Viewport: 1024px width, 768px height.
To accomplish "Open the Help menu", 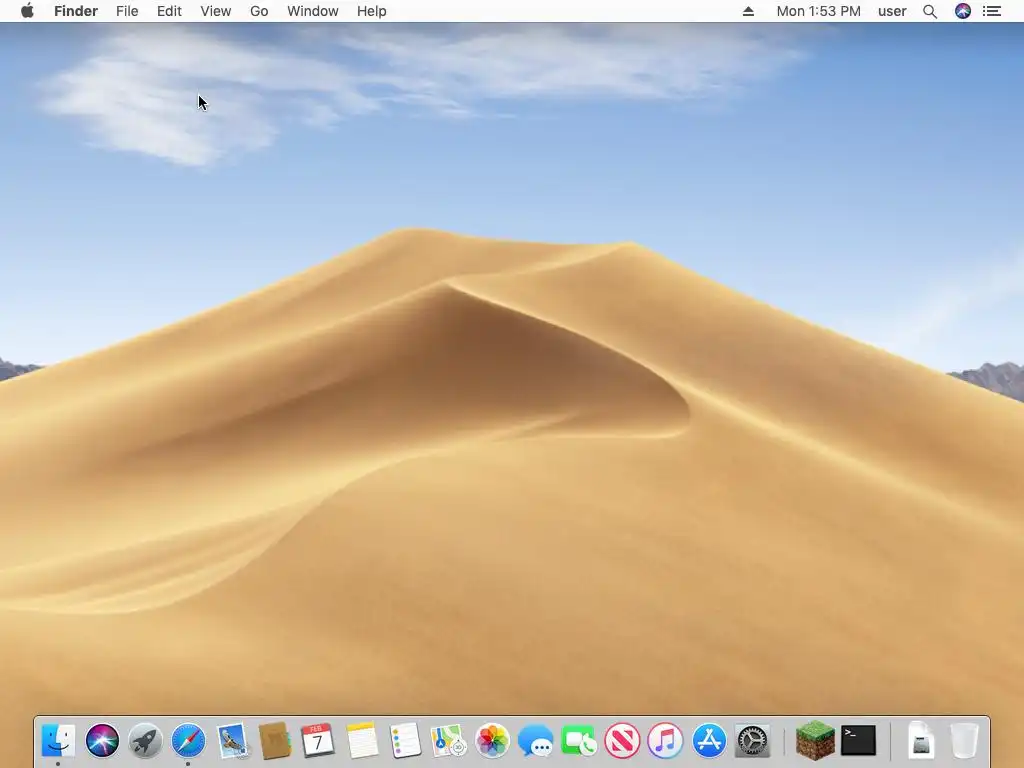I will (372, 11).
